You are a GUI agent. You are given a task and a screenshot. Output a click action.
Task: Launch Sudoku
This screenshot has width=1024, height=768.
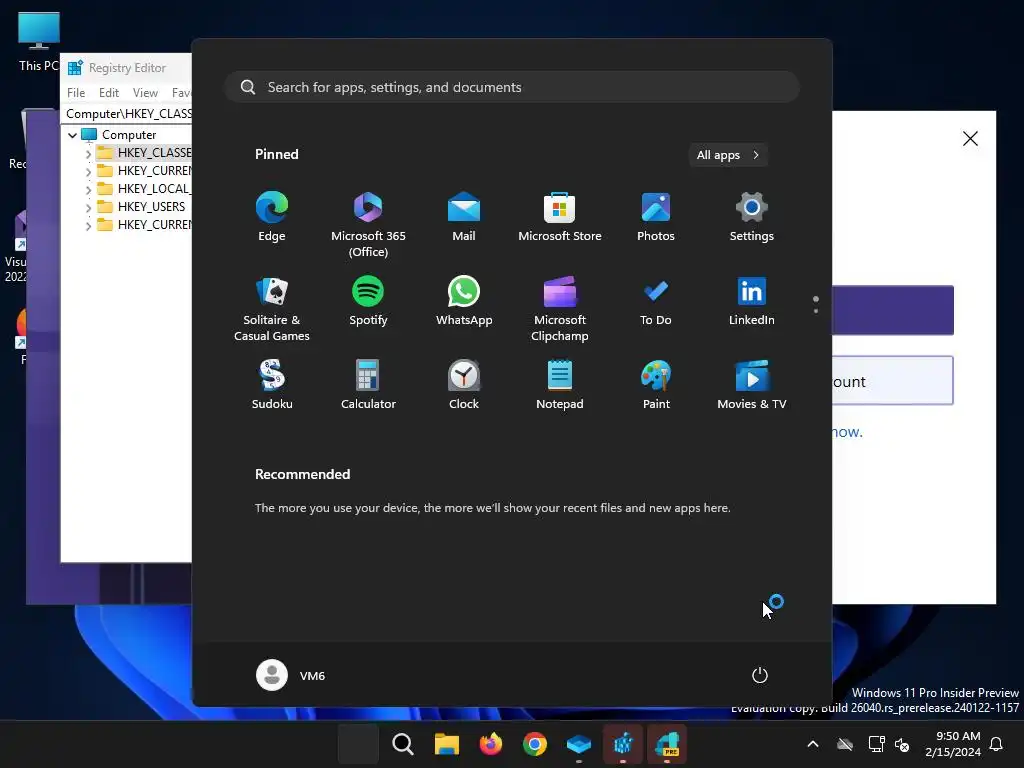[272, 385]
